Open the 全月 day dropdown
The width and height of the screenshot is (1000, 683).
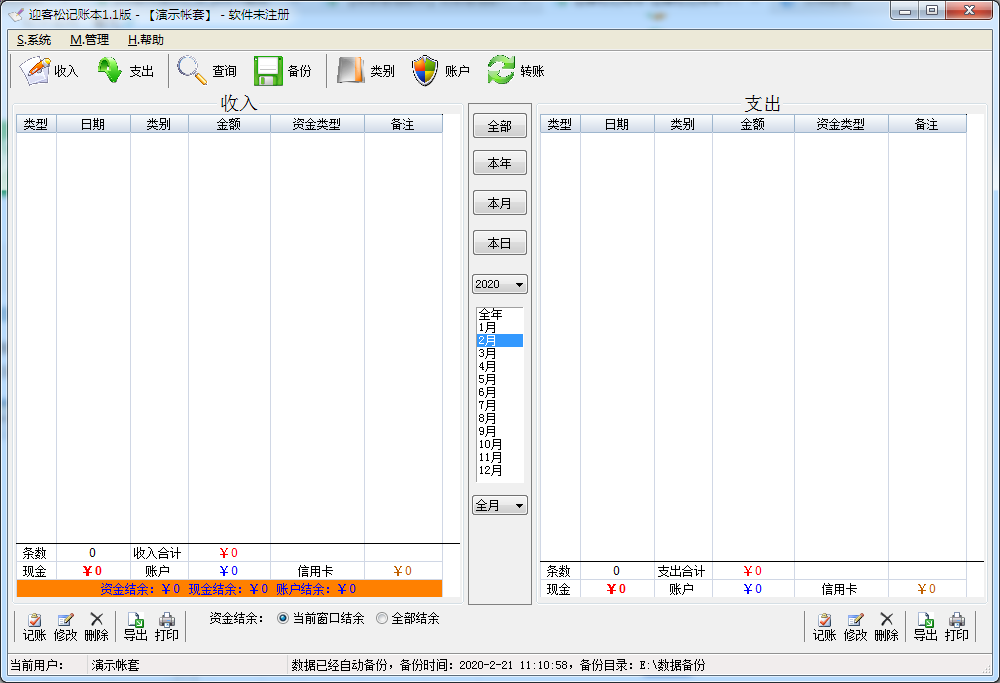[500, 505]
